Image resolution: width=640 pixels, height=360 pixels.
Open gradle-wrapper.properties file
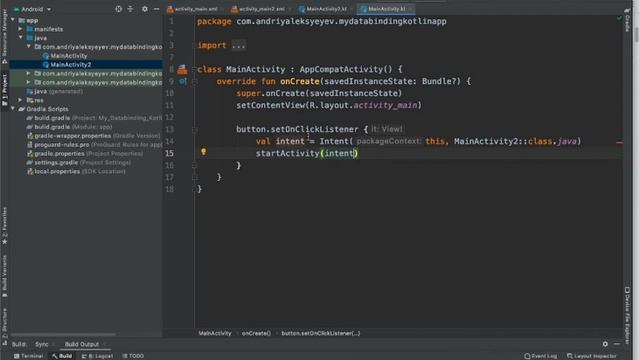pyautogui.click(x=94, y=136)
